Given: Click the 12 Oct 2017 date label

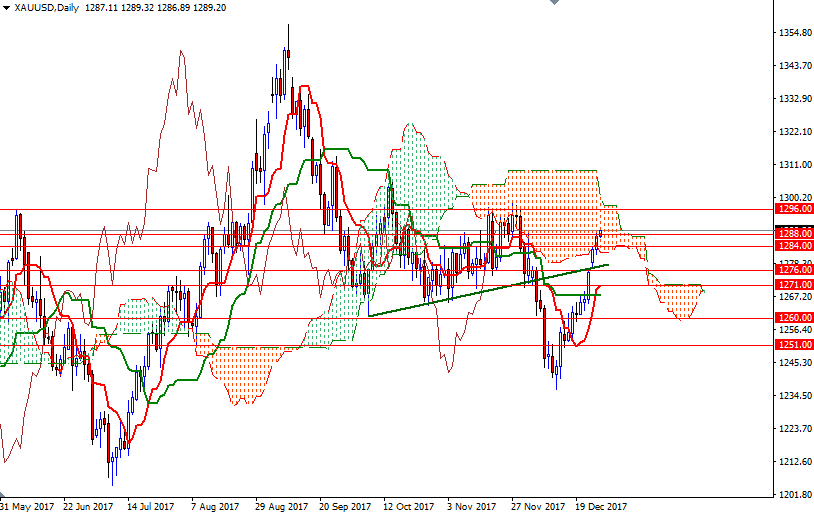Looking at the screenshot, I should [409, 506].
